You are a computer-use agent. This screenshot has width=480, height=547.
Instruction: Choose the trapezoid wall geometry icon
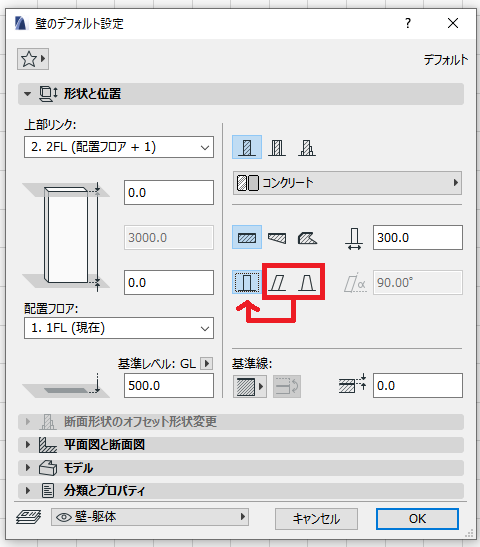tap(277, 238)
